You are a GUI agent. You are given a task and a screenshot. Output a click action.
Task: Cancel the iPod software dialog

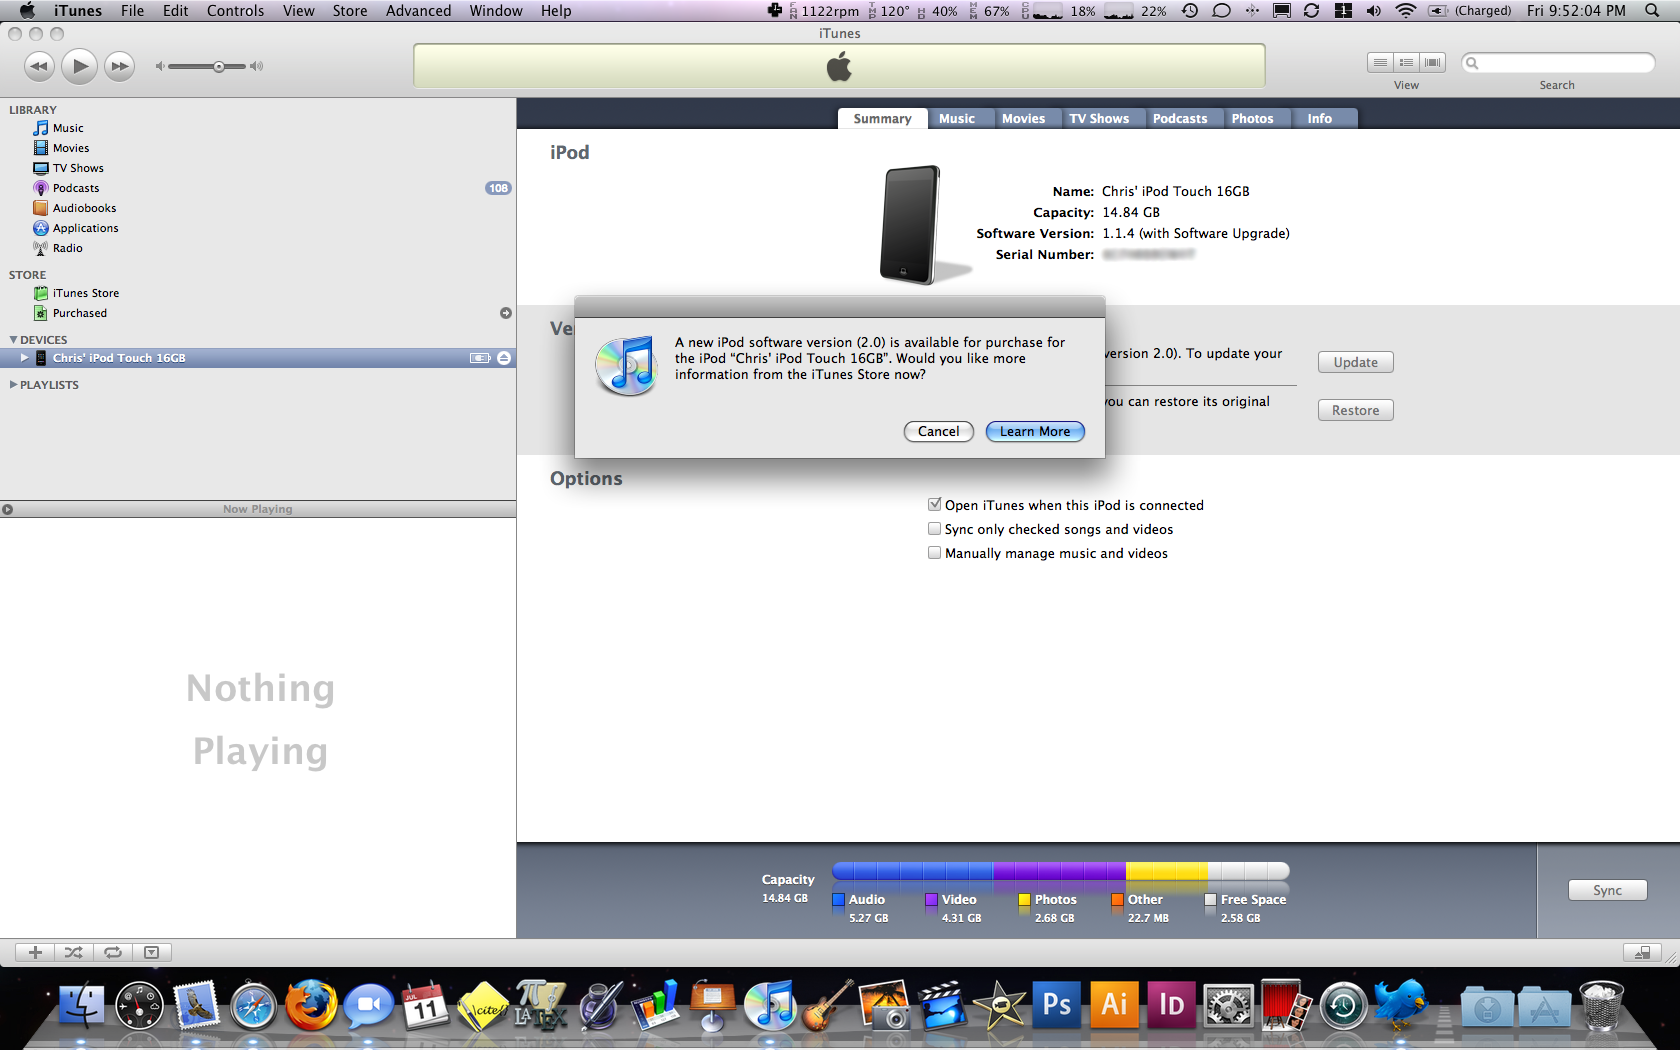[939, 432]
